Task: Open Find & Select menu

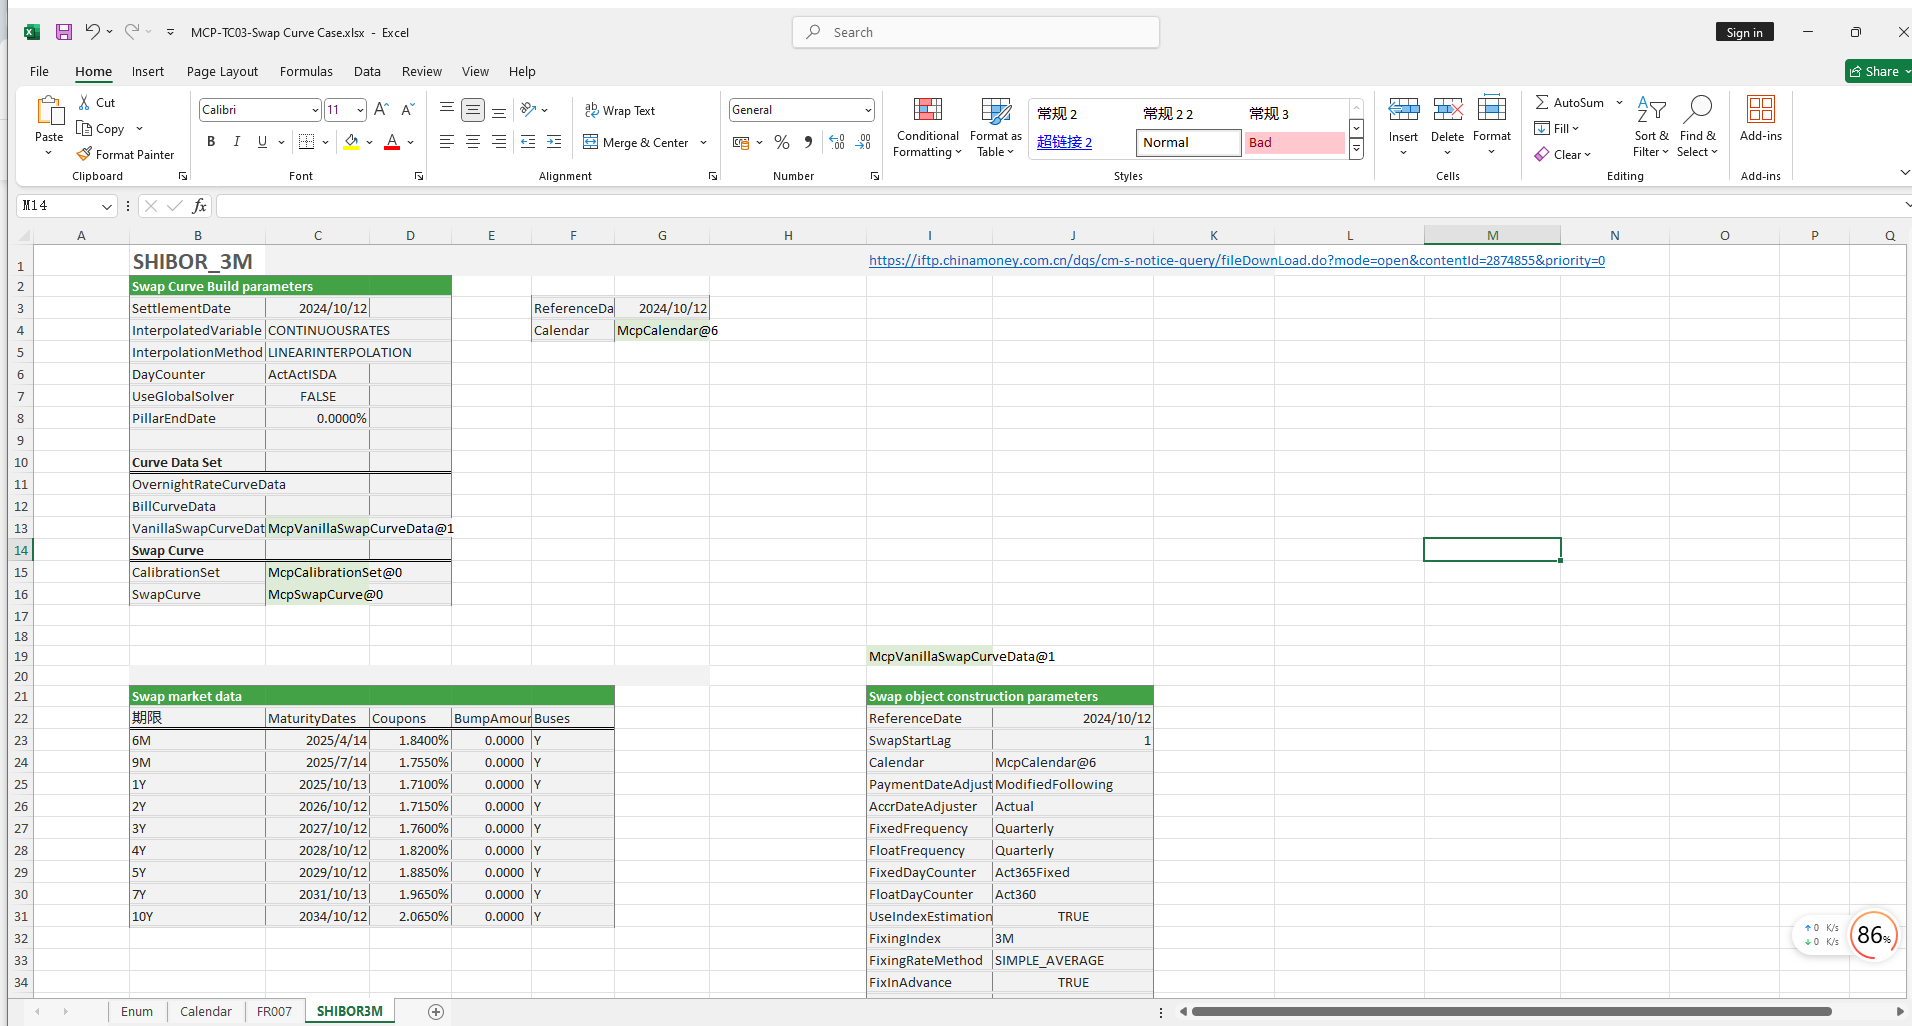Action: pos(1698,127)
